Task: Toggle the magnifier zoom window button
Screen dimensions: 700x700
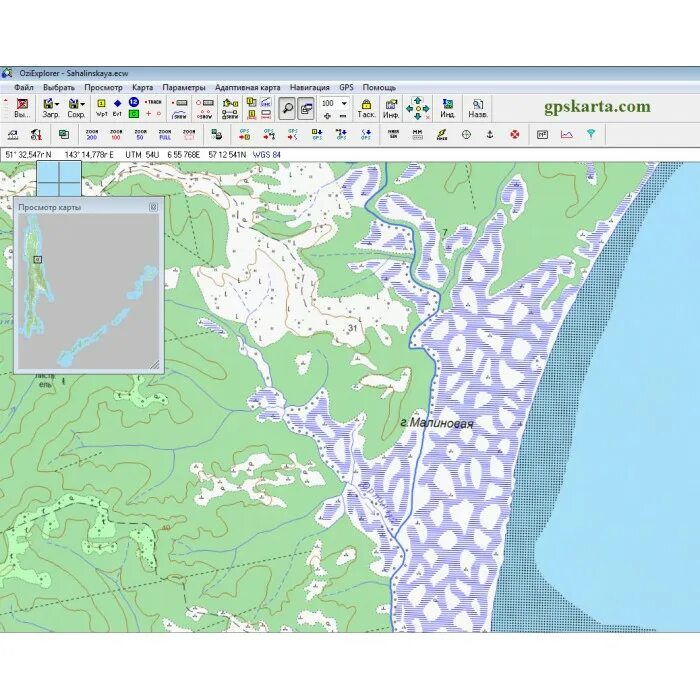Action: [x=287, y=108]
